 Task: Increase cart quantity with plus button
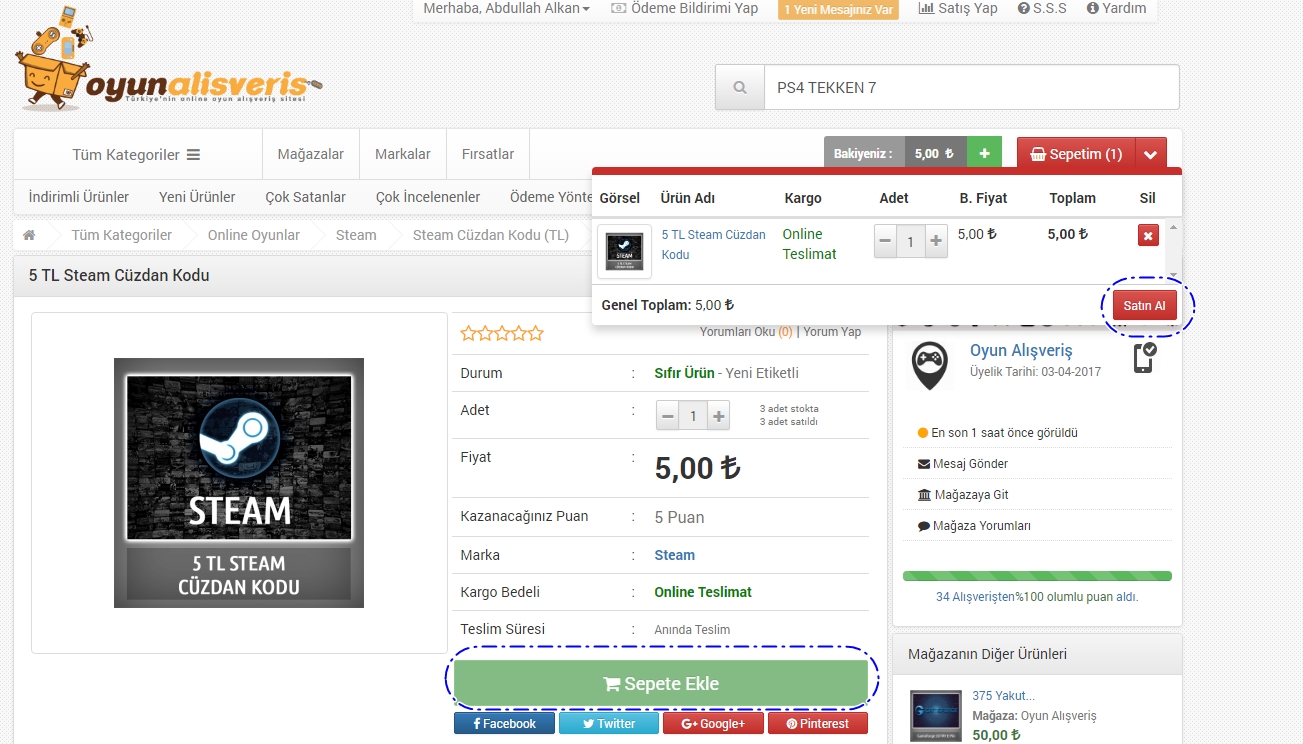936,241
